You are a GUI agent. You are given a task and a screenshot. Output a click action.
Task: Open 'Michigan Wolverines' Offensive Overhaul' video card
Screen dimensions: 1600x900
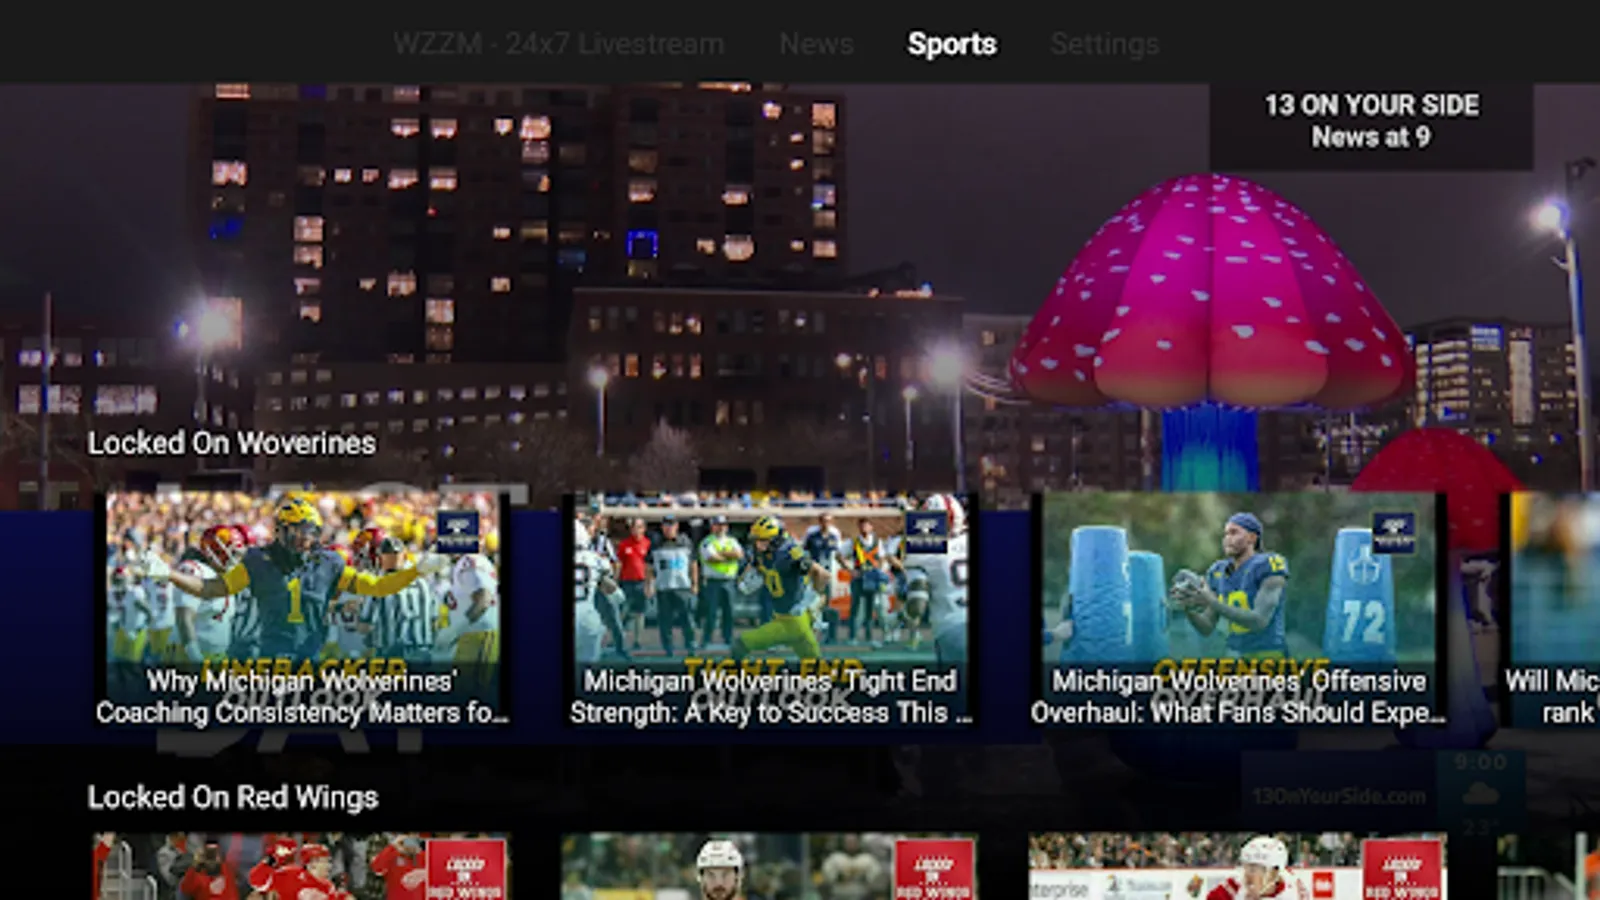coord(1238,609)
